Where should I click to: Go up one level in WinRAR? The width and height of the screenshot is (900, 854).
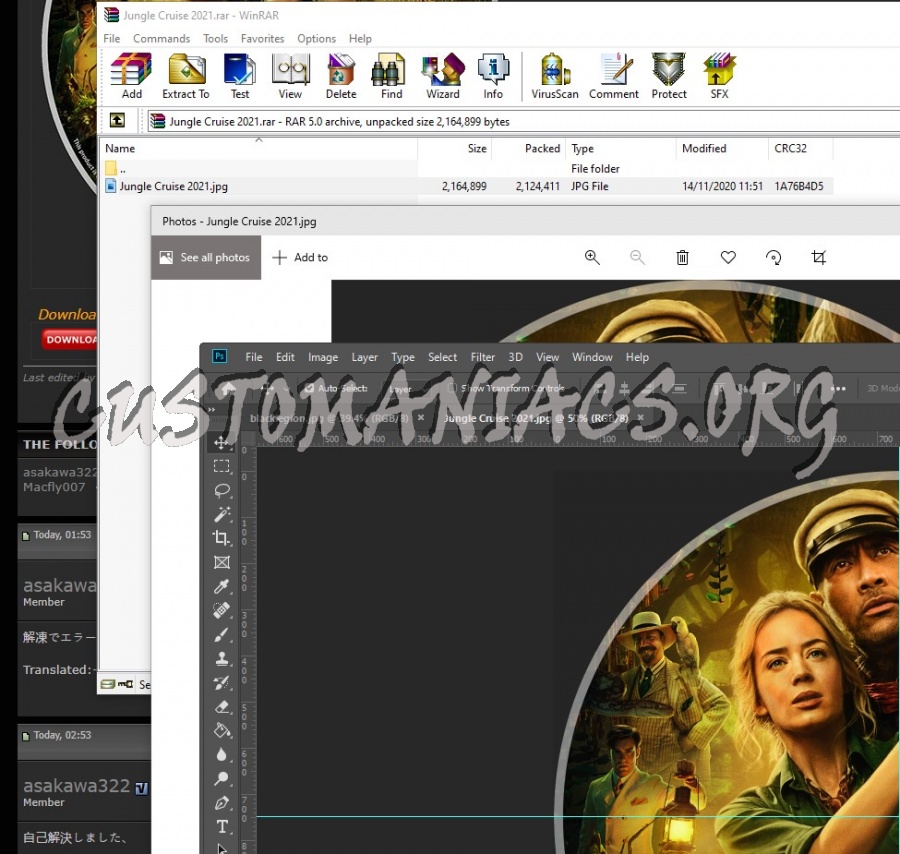pyautogui.click(x=117, y=121)
